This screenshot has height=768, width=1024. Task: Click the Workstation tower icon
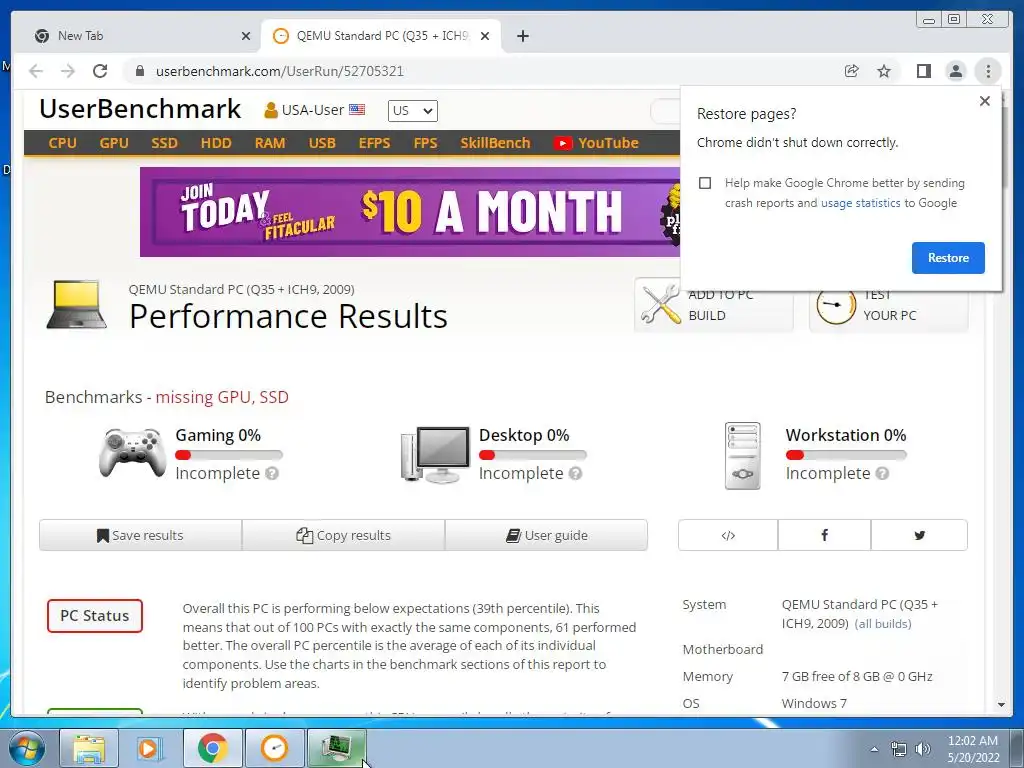[743, 456]
